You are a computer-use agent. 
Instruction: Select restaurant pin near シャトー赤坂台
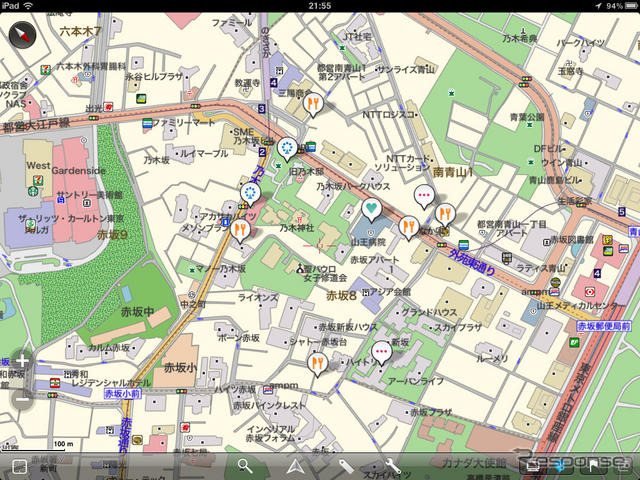(317, 363)
